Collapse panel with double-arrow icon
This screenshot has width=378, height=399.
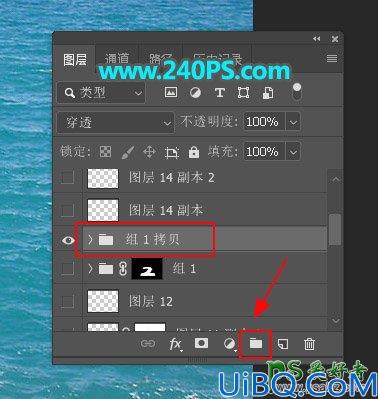[316, 39]
